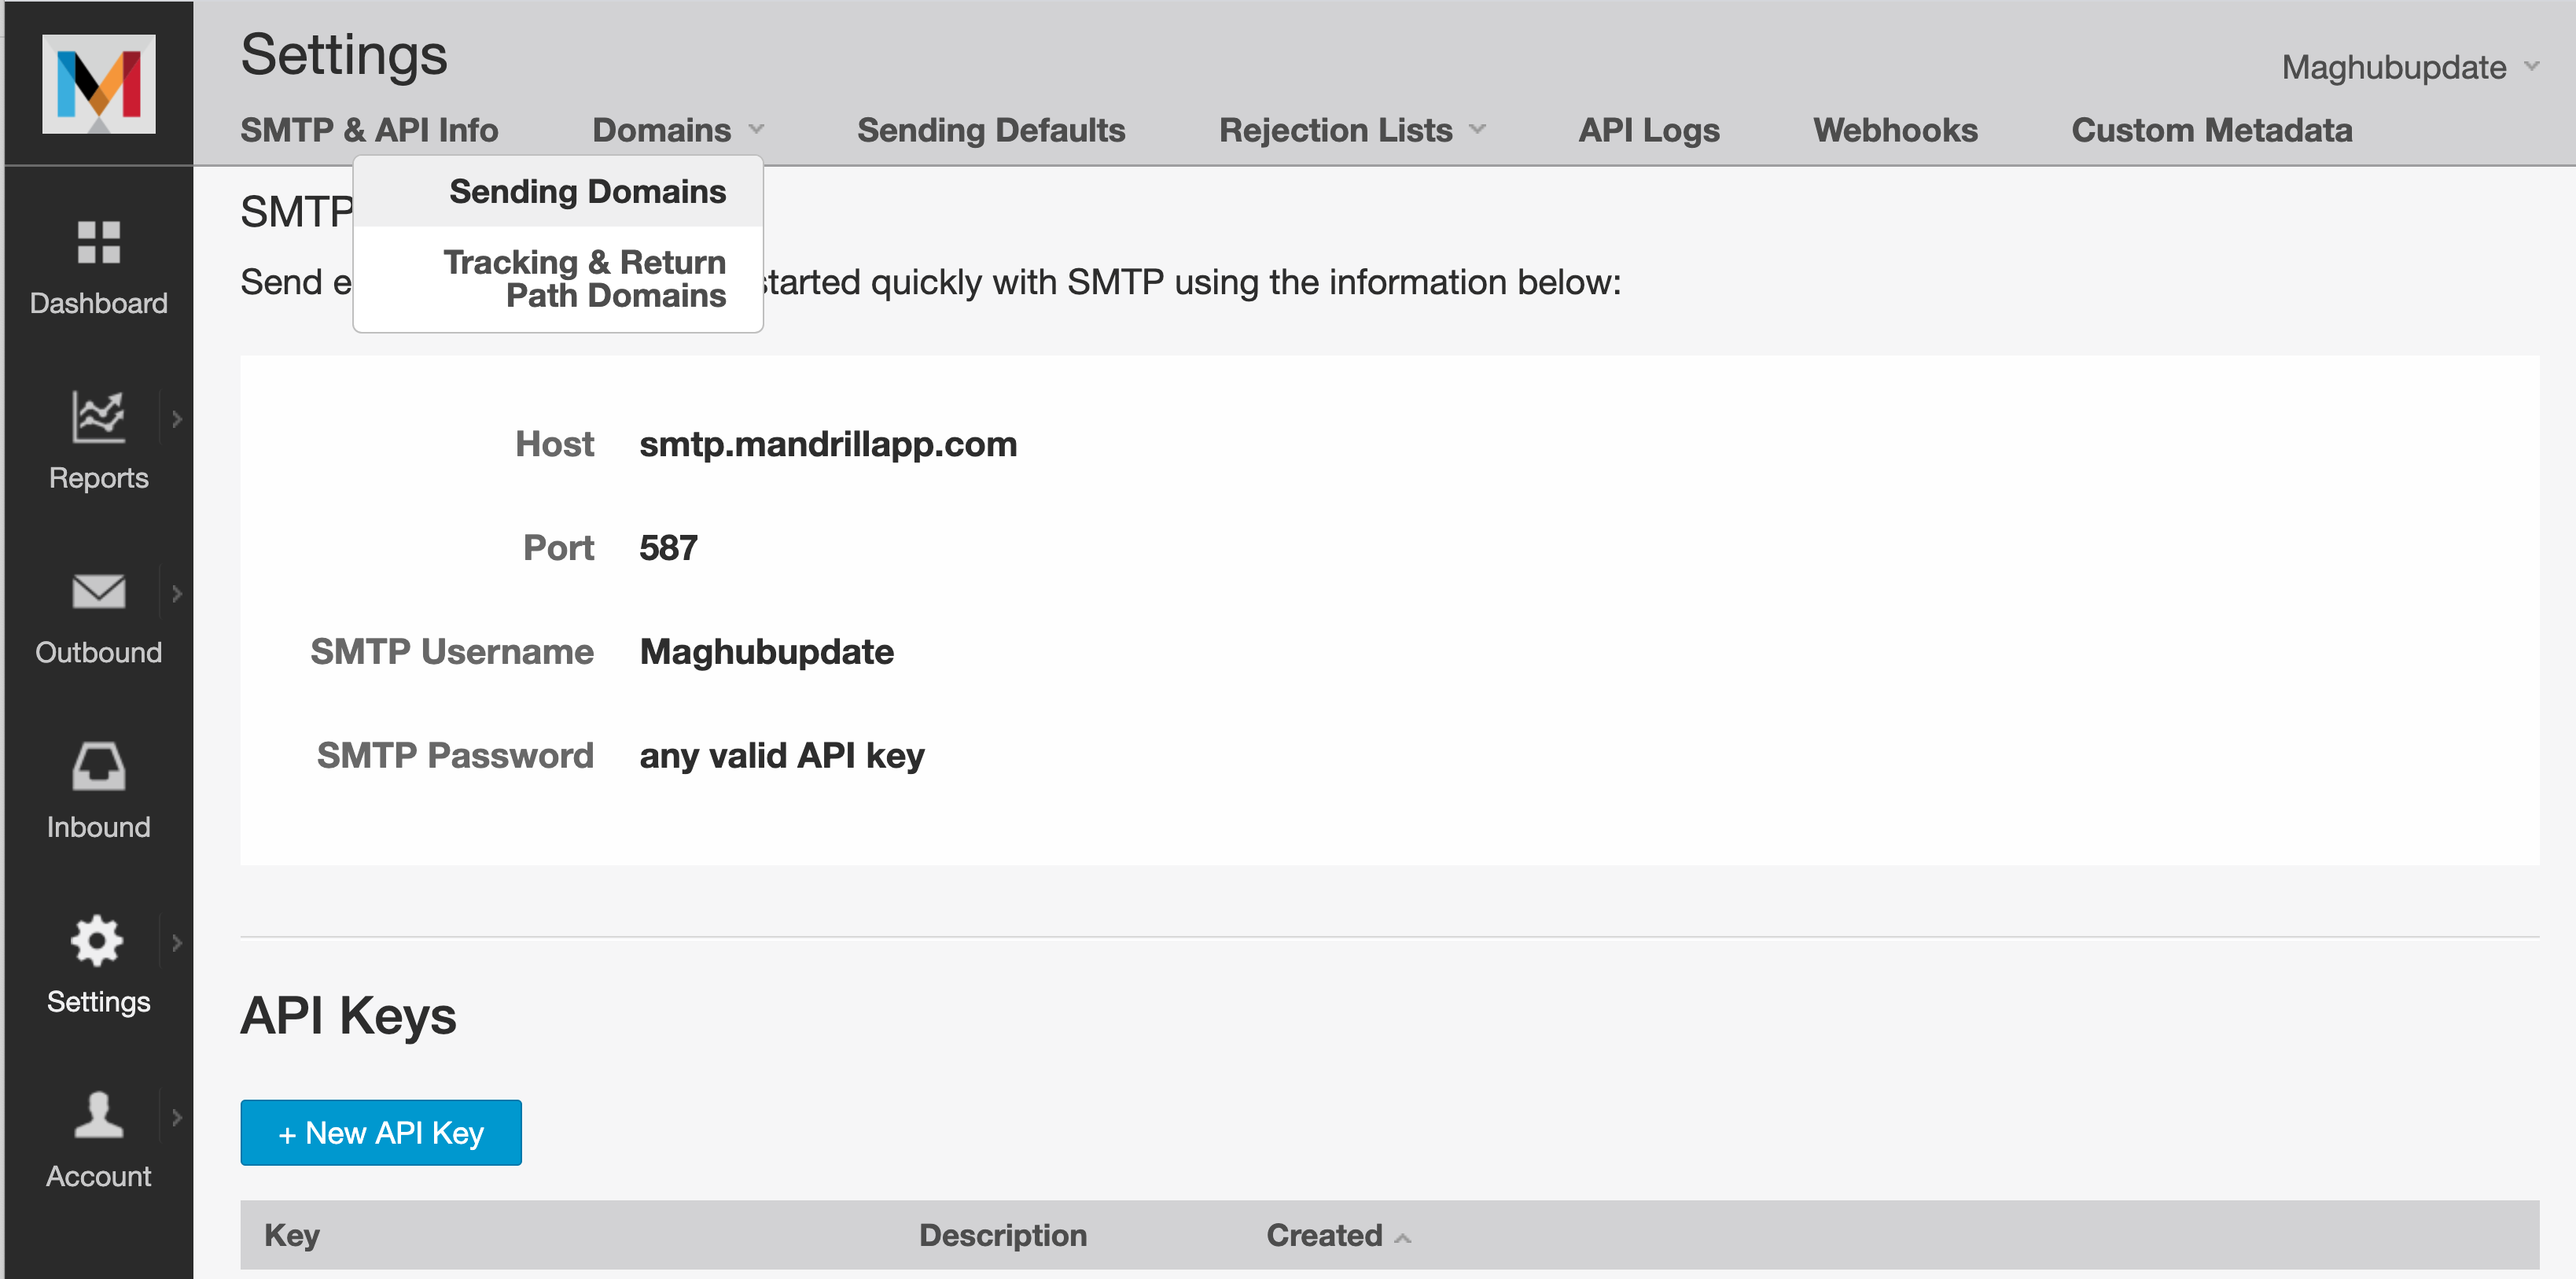Go to the Webhooks tab
The height and width of the screenshot is (1279, 2576).
pyautogui.click(x=1894, y=130)
